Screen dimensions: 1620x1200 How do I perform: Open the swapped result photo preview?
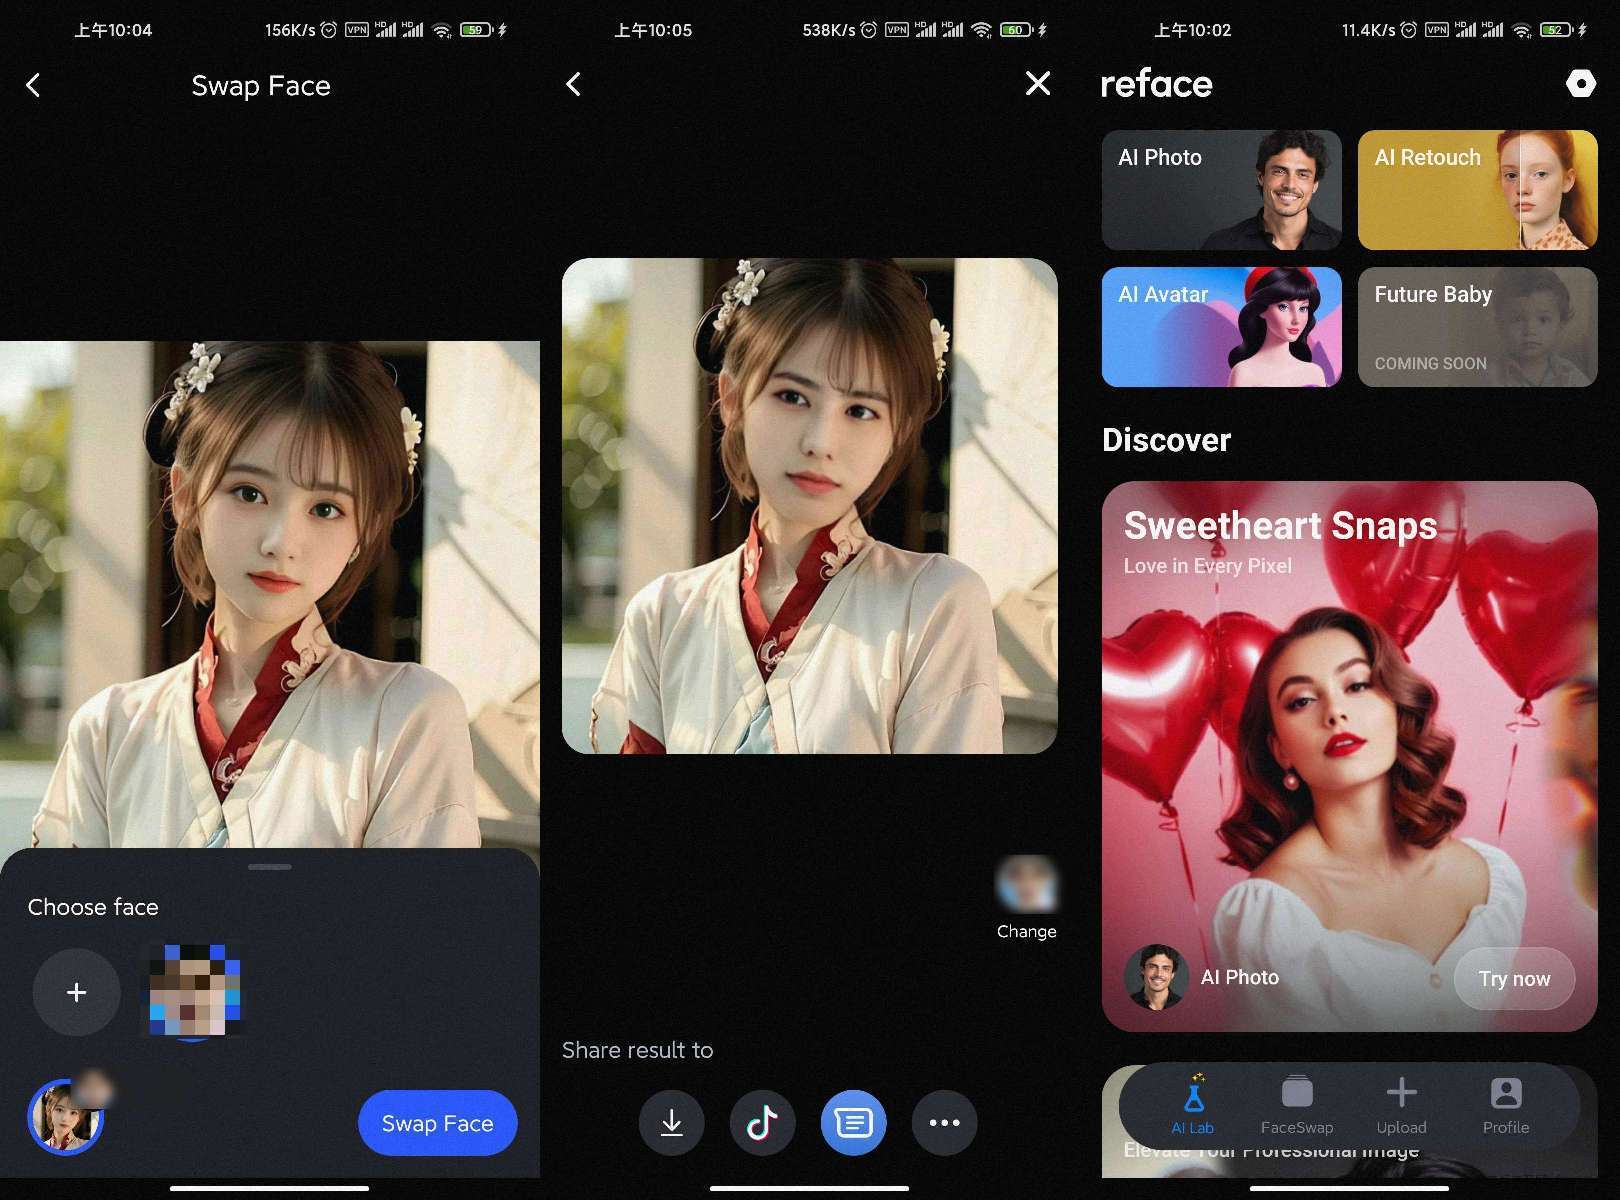coord(810,506)
